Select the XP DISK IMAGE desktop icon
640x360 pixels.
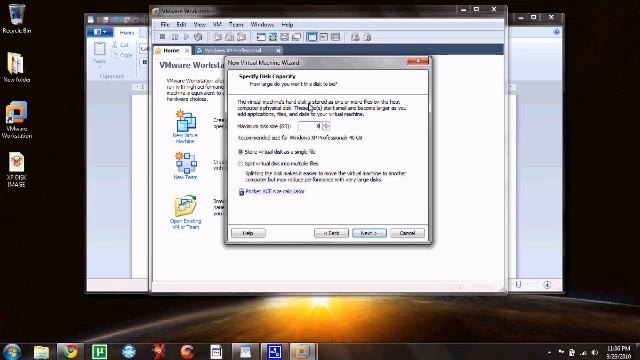[16, 169]
